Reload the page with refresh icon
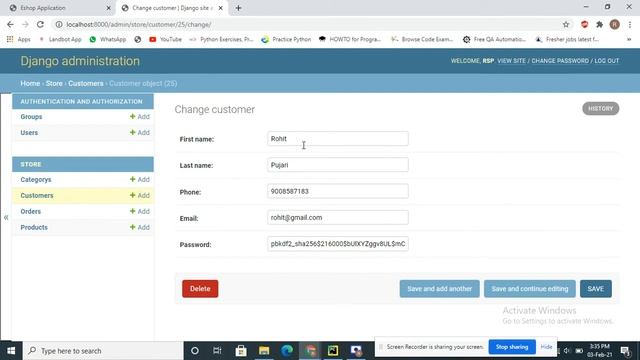640x360 pixels. coord(40,24)
